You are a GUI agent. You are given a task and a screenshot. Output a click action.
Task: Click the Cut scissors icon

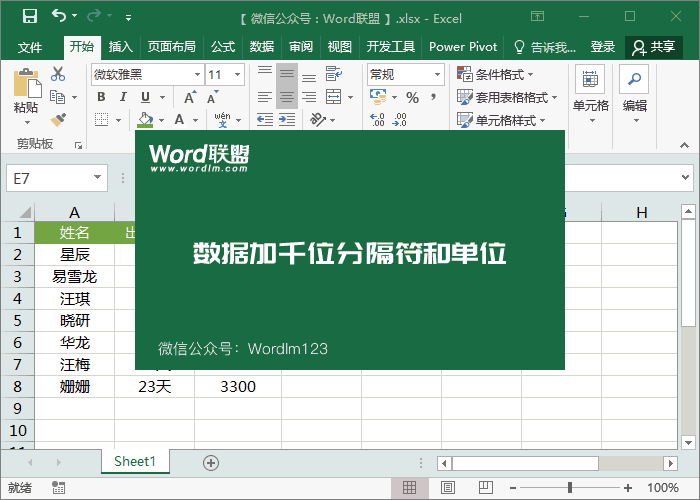(58, 74)
